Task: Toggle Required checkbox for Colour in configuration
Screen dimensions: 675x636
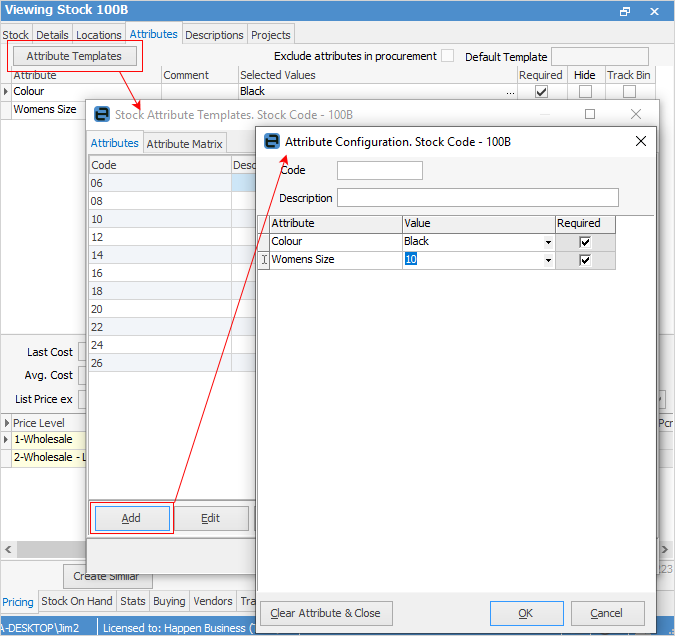Action: (585, 242)
